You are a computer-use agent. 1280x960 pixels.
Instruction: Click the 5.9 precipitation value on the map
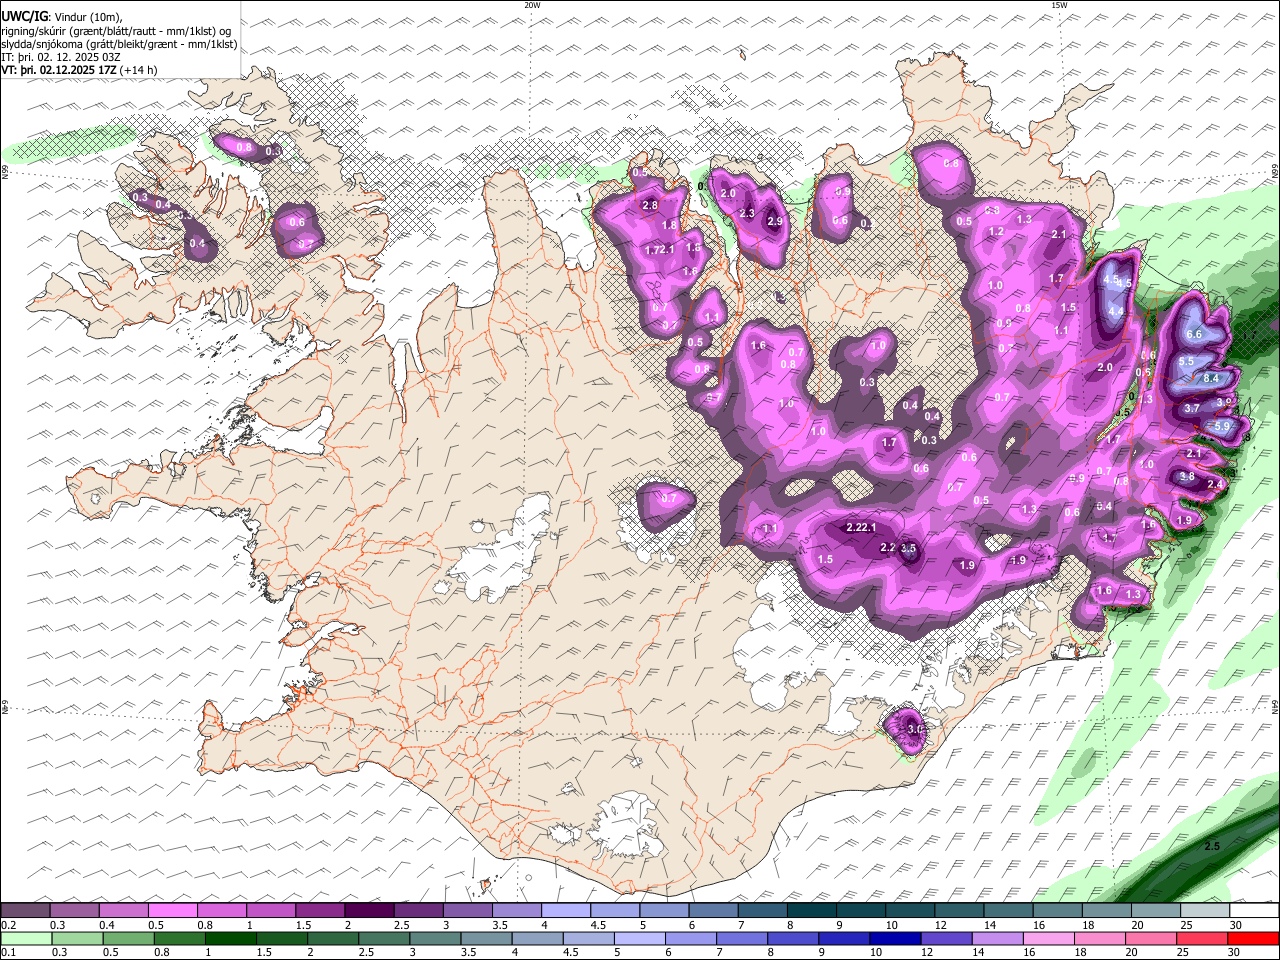pos(1222,426)
